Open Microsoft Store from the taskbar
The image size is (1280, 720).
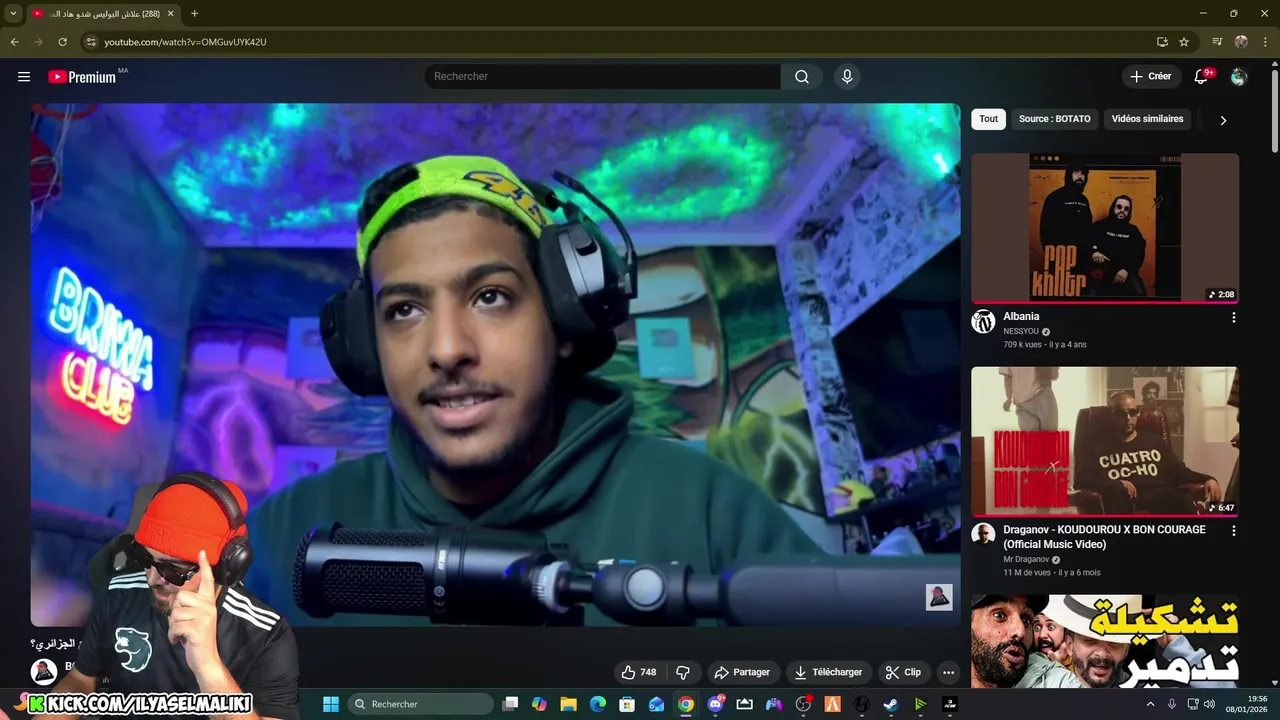(627, 704)
